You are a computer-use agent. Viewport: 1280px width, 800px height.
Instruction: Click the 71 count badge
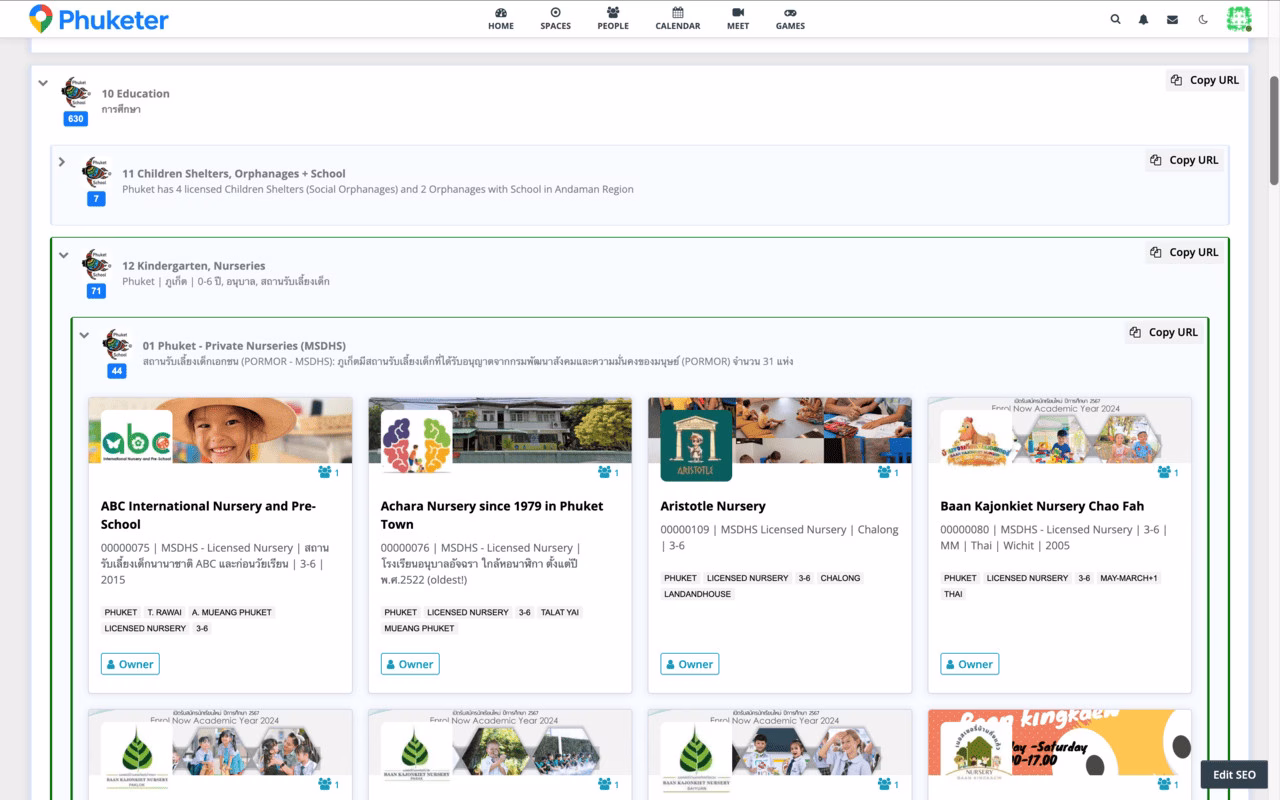pos(96,291)
